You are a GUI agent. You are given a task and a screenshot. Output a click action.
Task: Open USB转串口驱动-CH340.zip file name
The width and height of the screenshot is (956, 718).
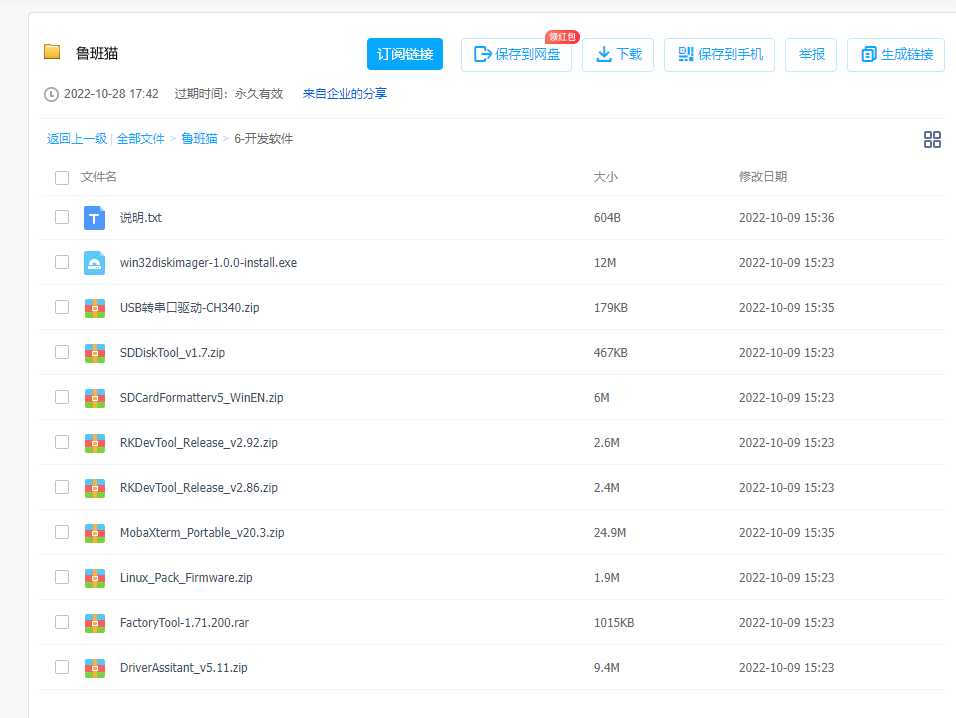point(190,308)
